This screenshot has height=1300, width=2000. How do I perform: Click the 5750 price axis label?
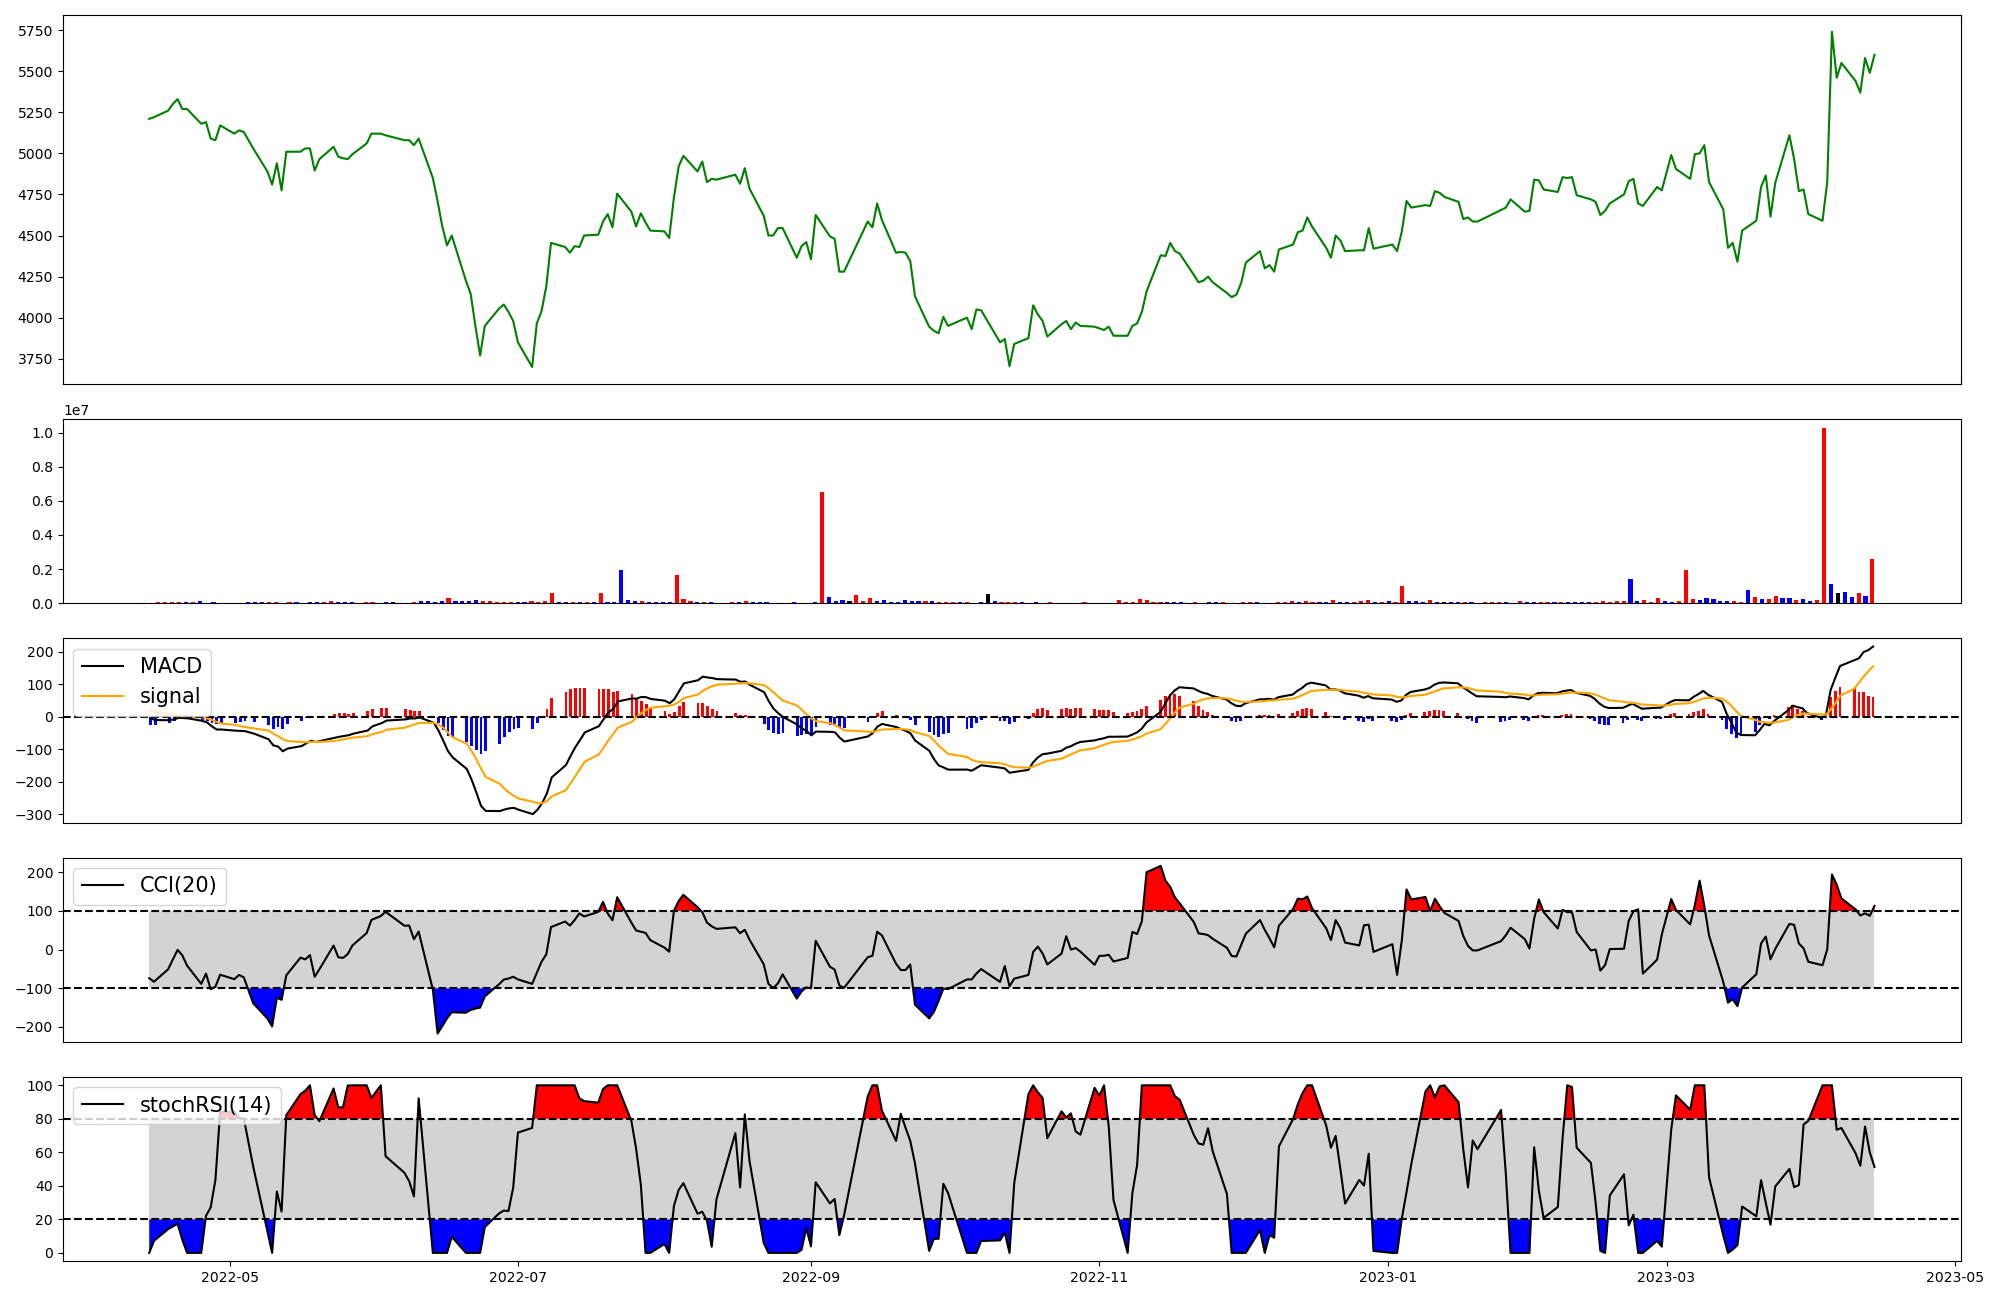click(x=35, y=31)
